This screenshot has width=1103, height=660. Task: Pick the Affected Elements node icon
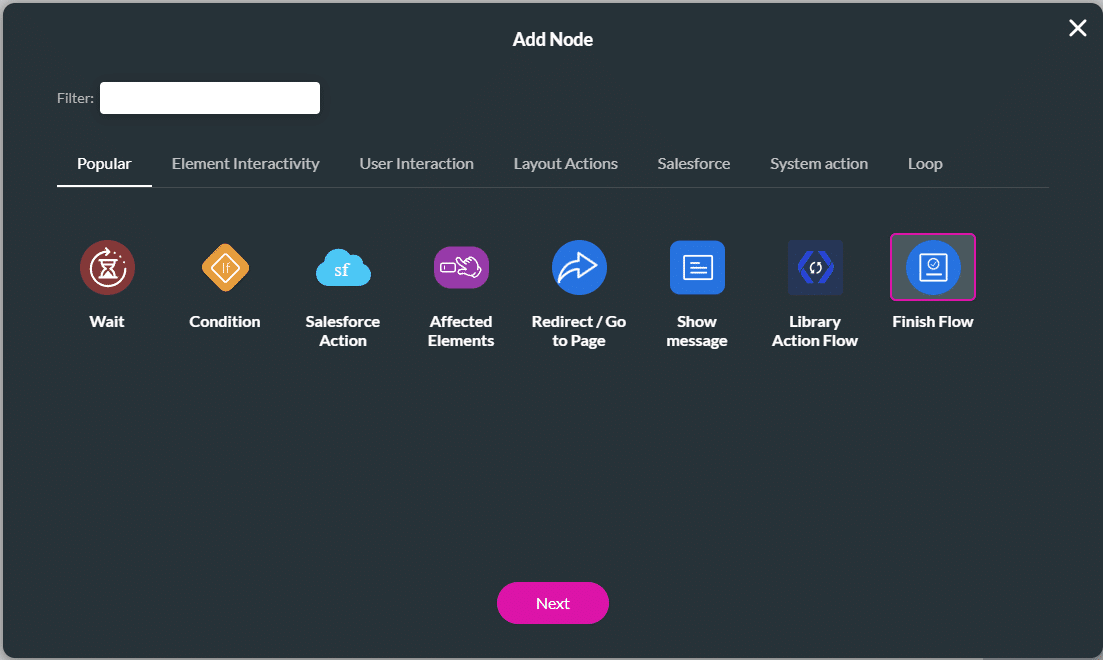[461, 267]
